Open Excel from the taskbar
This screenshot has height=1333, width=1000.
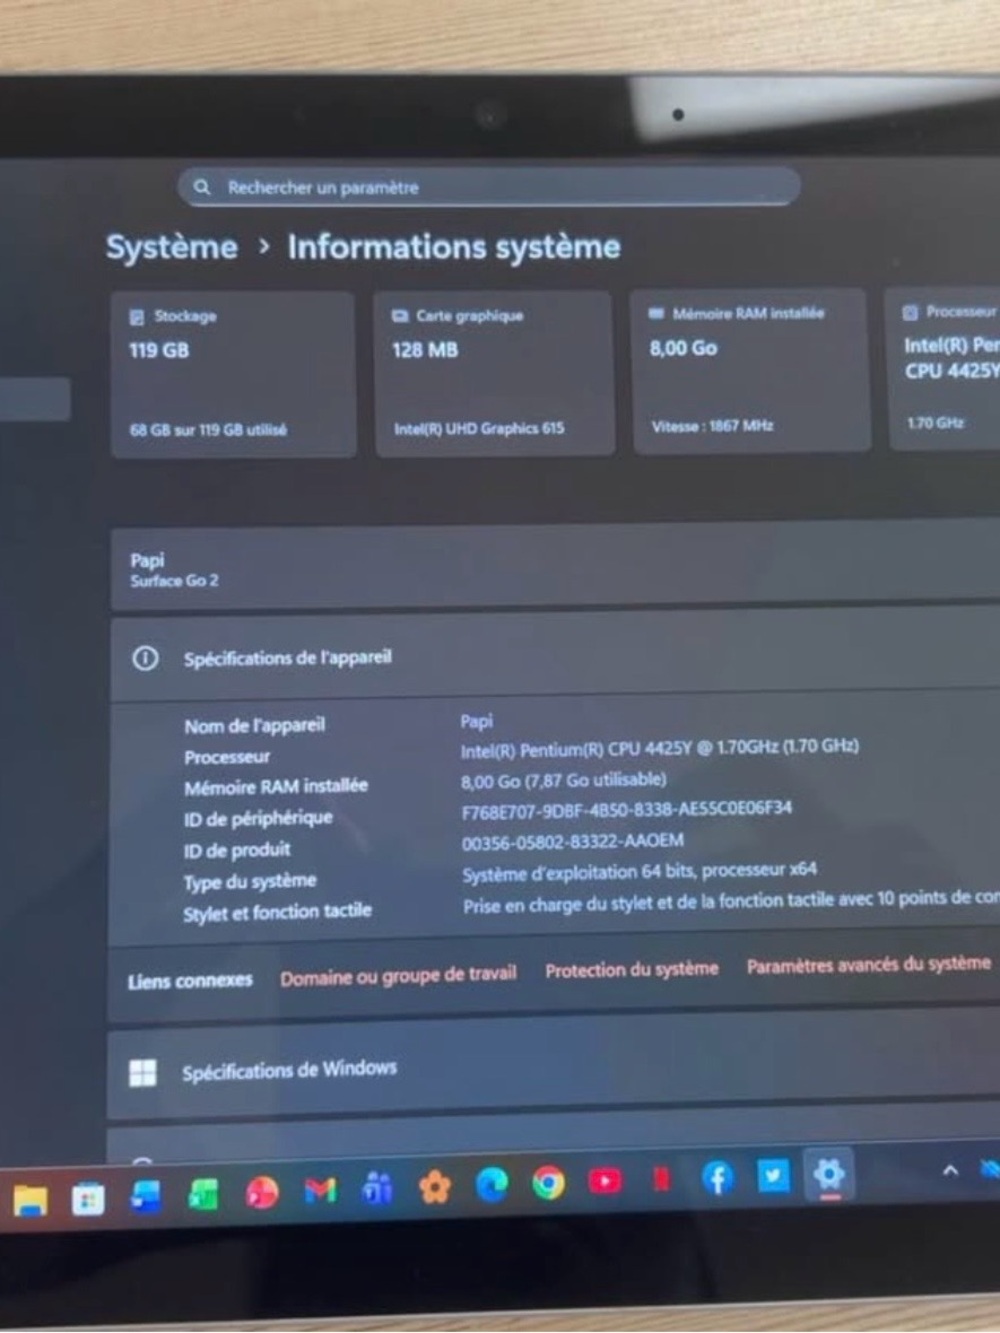tap(203, 1194)
